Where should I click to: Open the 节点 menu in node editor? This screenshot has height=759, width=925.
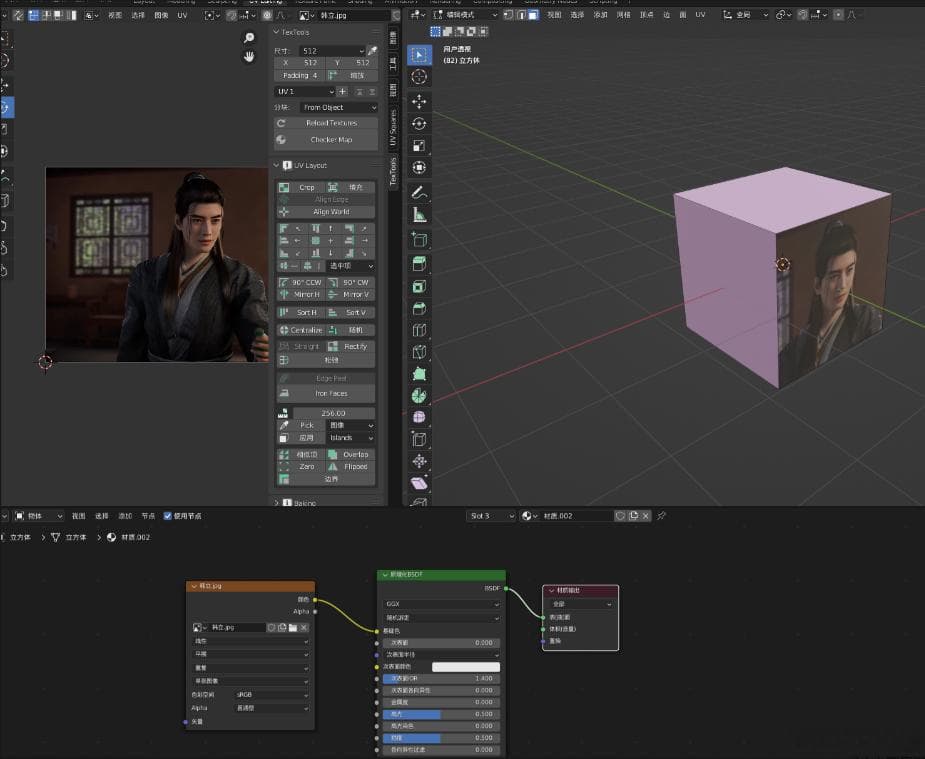tap(147, 516)
